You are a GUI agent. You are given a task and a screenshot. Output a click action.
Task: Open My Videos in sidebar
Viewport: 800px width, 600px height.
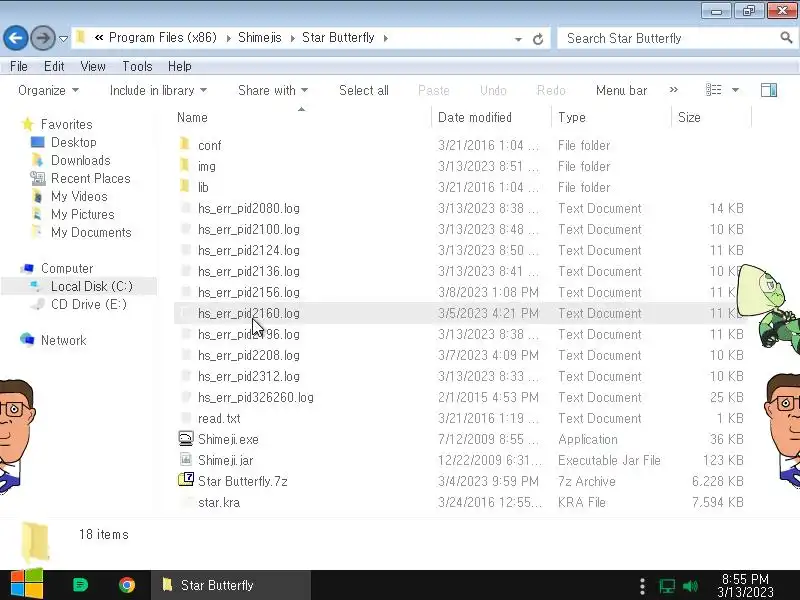tap(79, 196)
